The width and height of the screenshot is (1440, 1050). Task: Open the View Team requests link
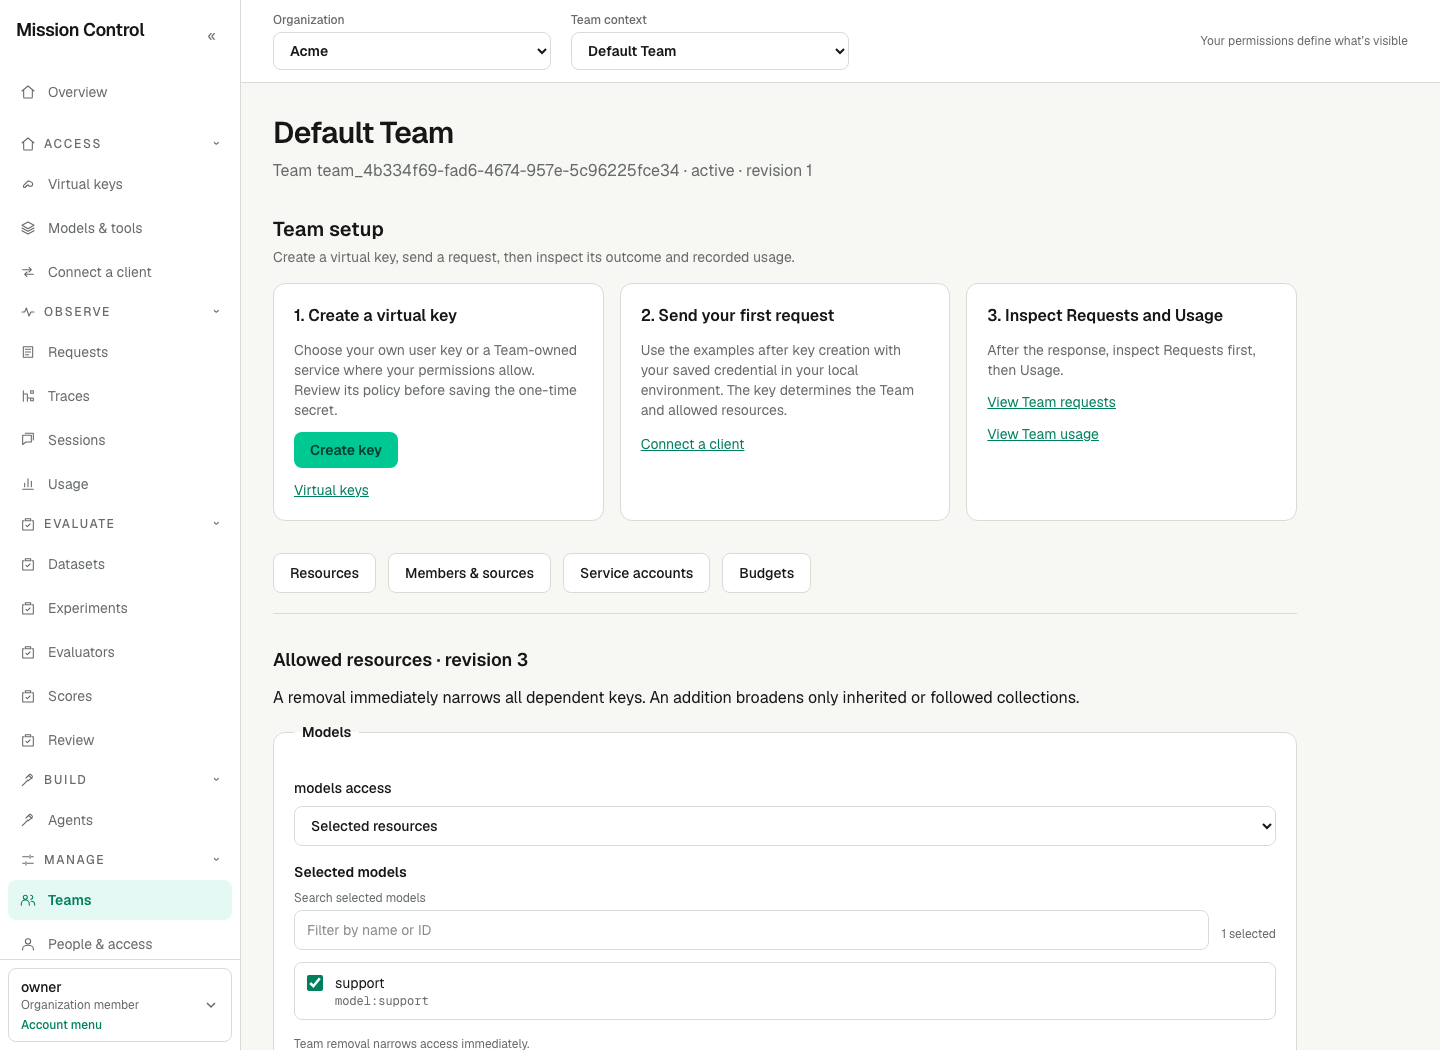tap(1051, 402)
